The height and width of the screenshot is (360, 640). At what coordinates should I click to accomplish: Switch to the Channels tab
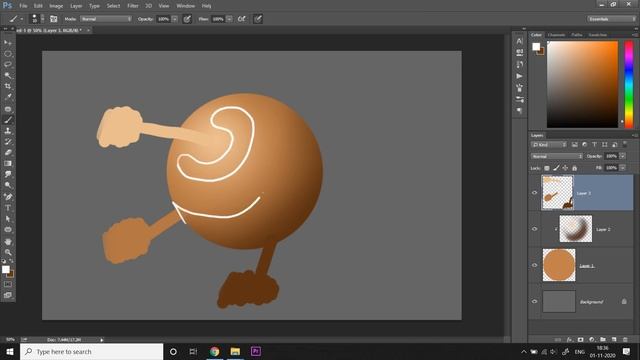coord(556,35)
